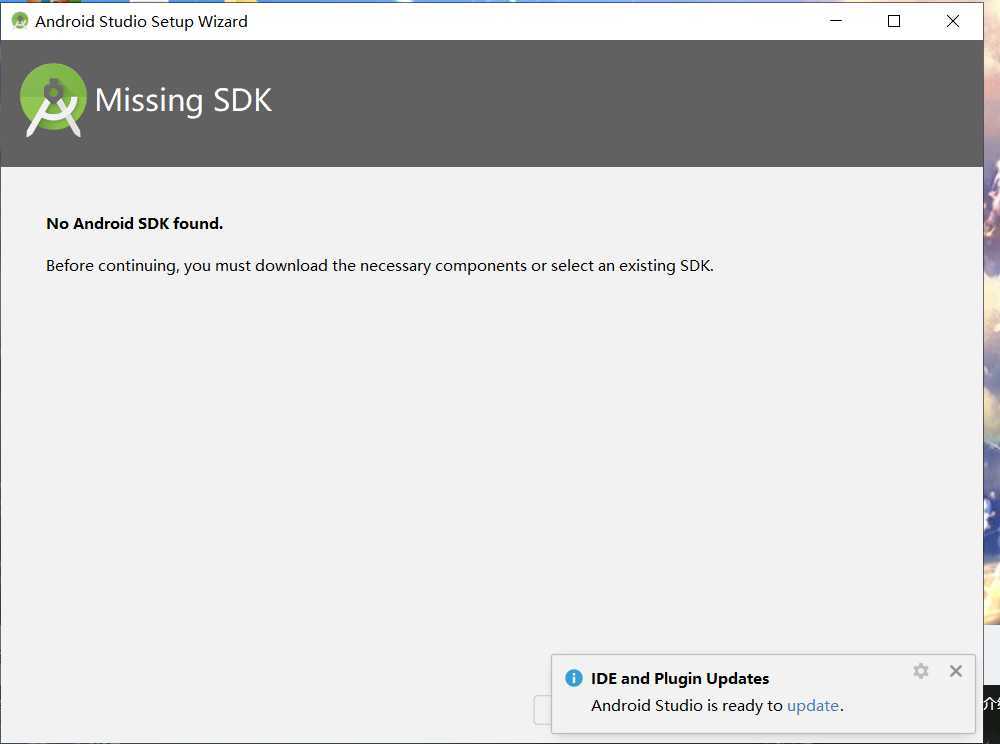Follow the blue update link
1000x744 pixels.
point(812,706)
